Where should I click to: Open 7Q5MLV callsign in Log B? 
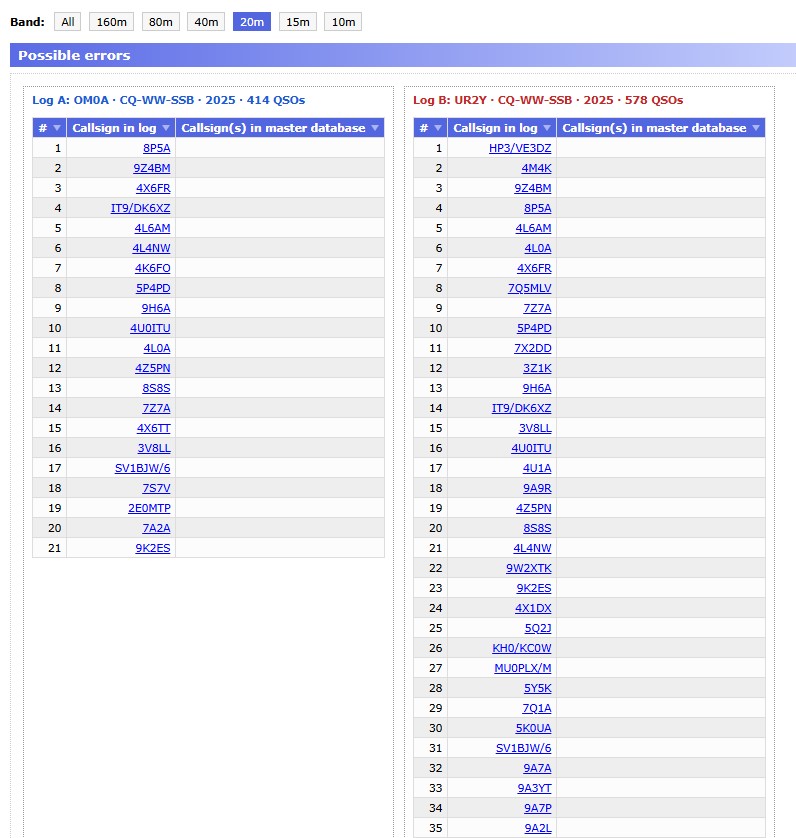pos(530,288)
